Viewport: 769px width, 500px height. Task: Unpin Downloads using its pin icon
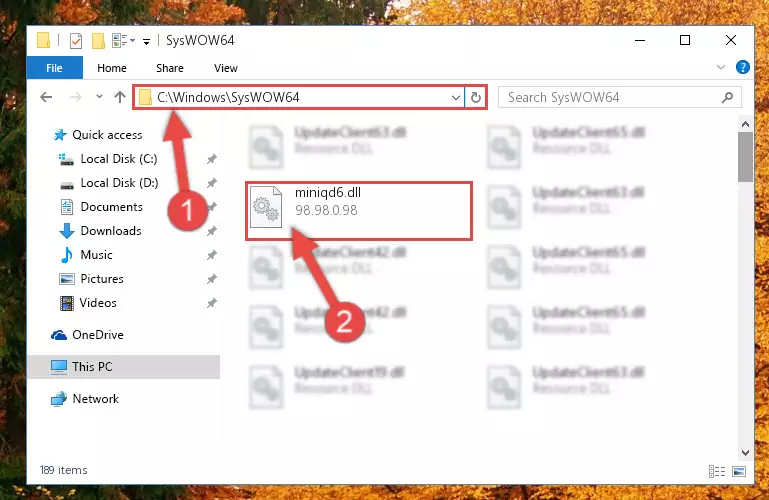pos(211,231)
